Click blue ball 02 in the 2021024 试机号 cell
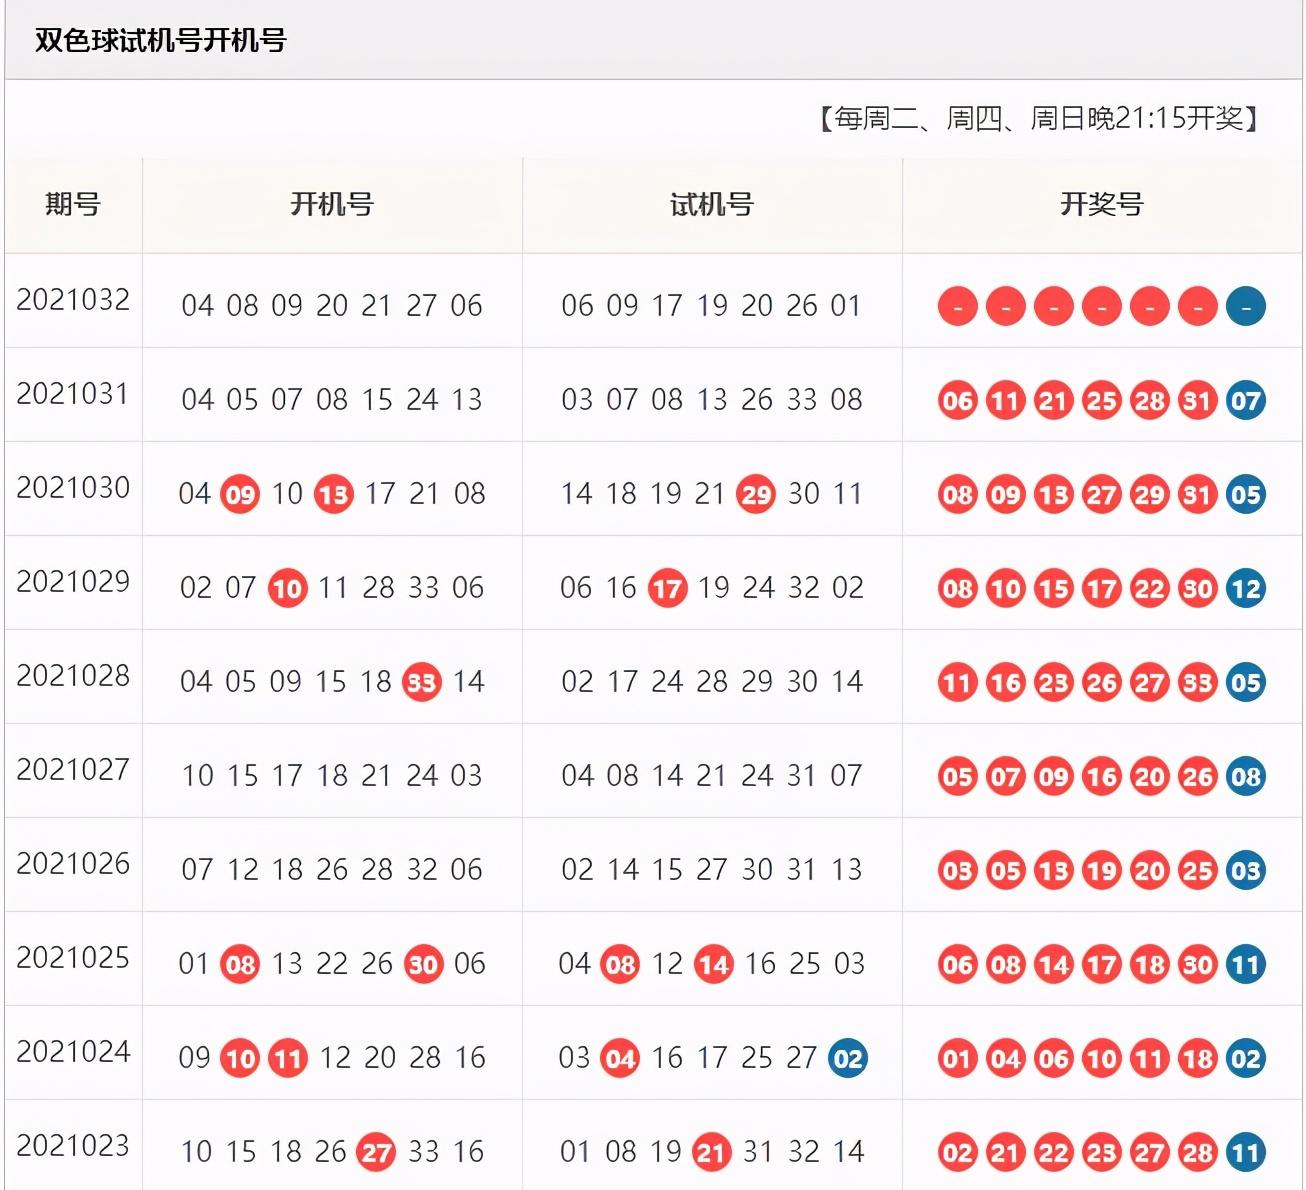Screen dimensions: 1306x1190 (847, 1059)
